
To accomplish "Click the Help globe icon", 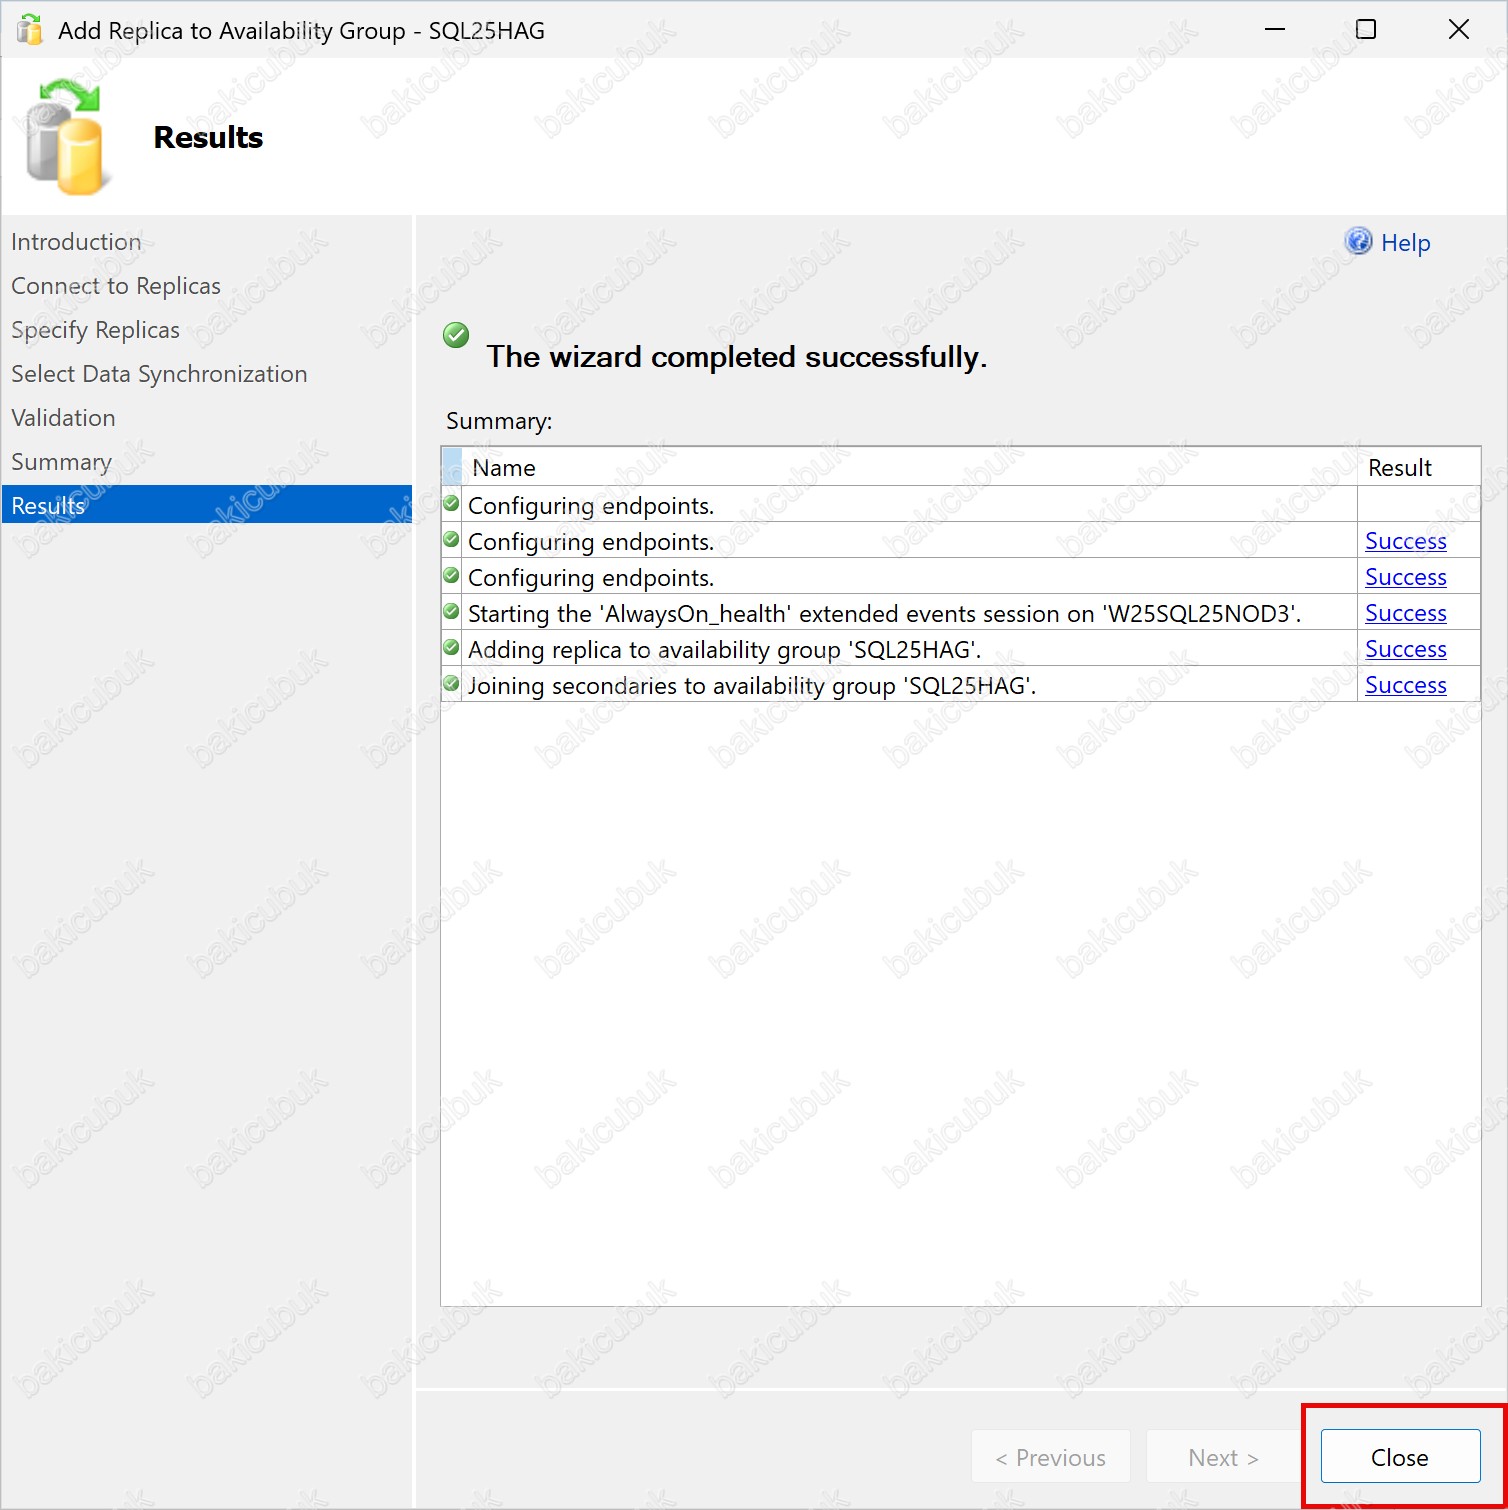I will click(x=1358, y=241).
